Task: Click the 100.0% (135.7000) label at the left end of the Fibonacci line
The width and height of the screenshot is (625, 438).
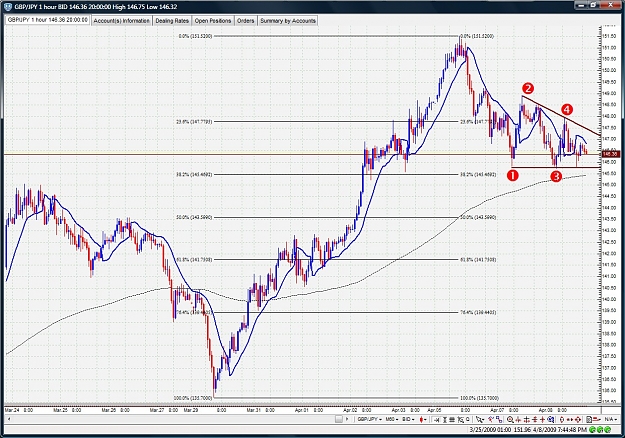Action: [x=193, y=398]
